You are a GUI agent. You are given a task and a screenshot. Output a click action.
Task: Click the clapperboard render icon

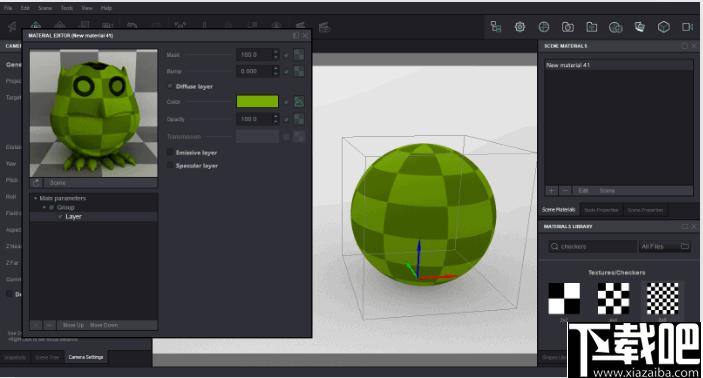point(325,27)
